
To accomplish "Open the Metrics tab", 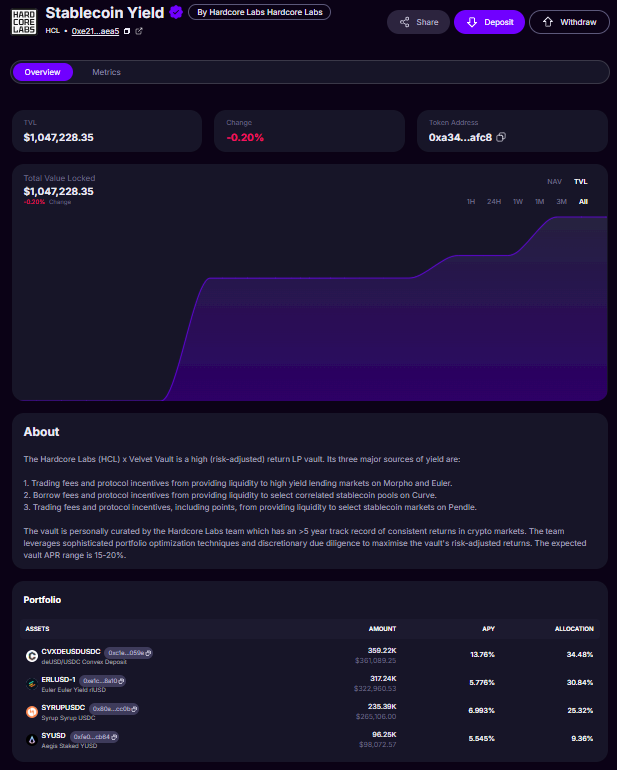I will (x=106, y=72).
